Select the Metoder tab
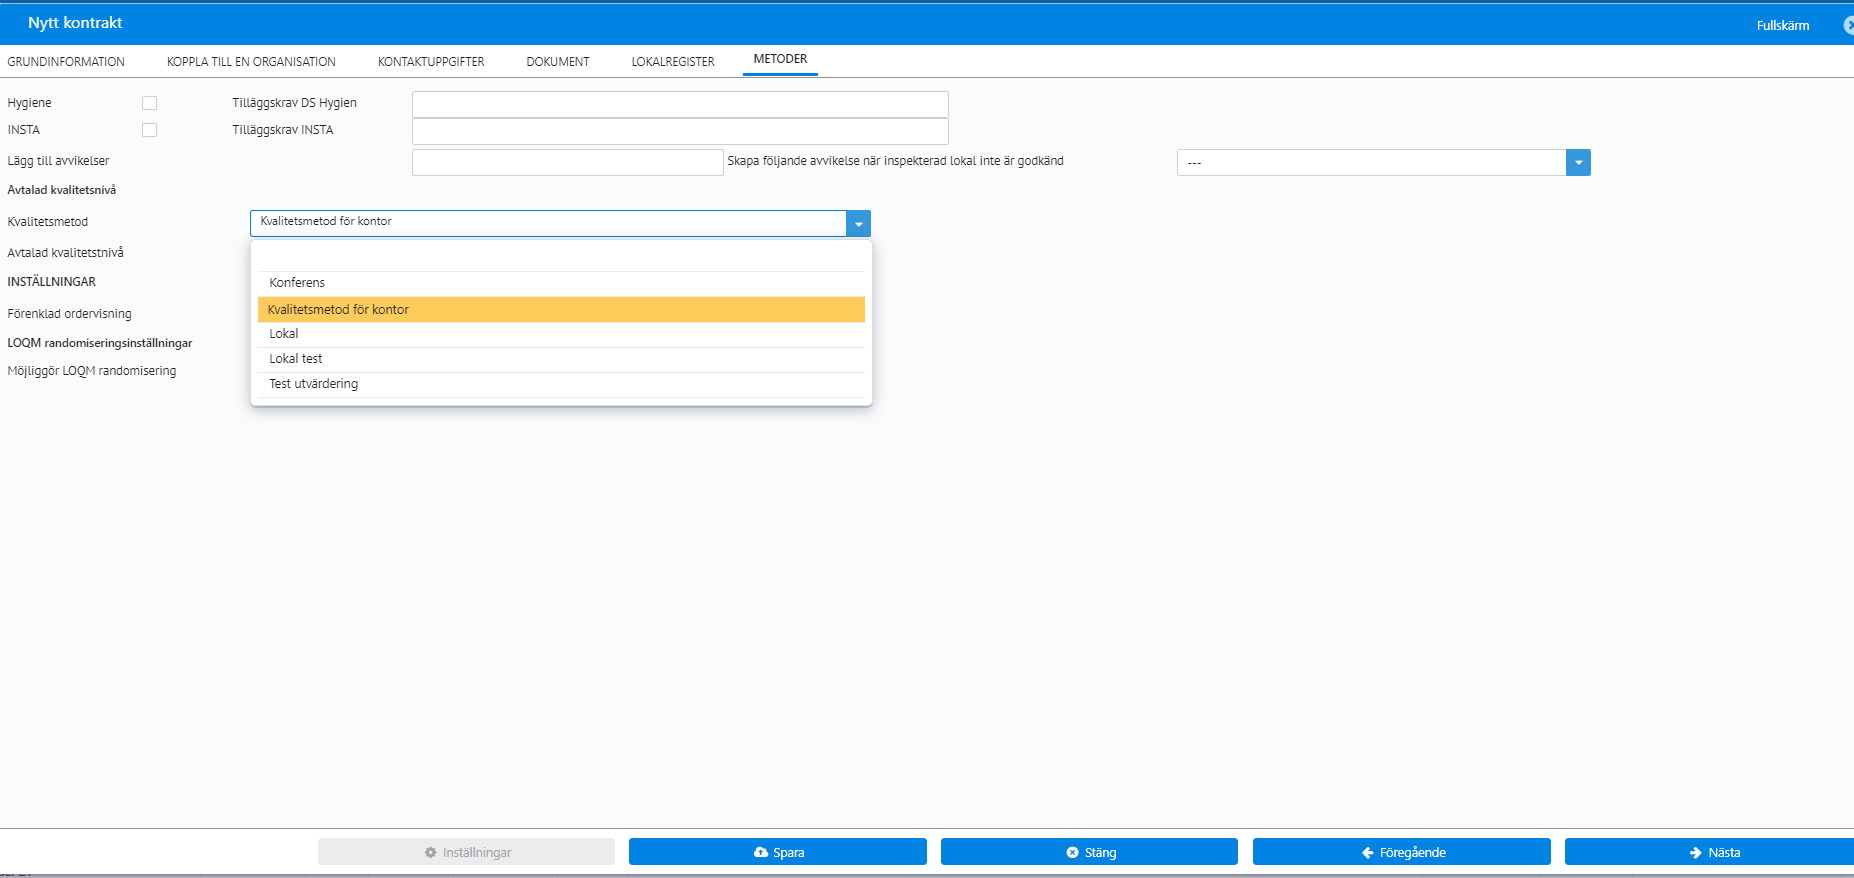The height and width of the screenshot is (878, 1854). click(x=780, y=59)
